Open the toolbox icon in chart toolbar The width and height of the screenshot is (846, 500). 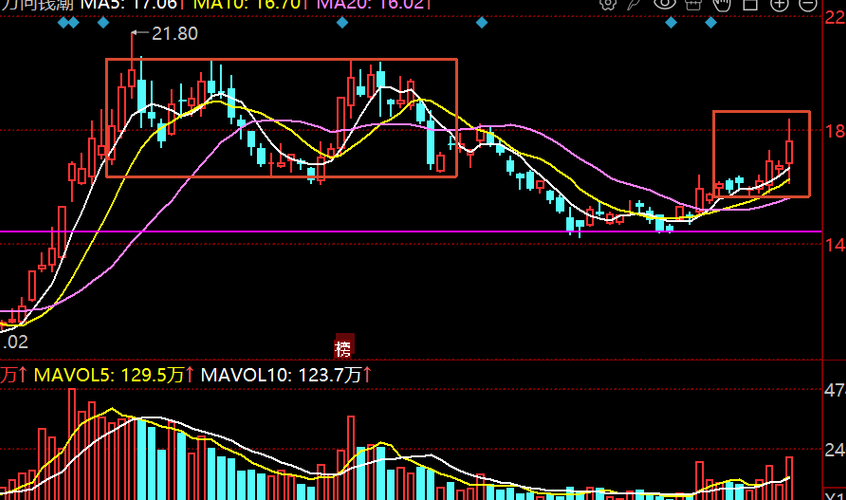(693, 4)
